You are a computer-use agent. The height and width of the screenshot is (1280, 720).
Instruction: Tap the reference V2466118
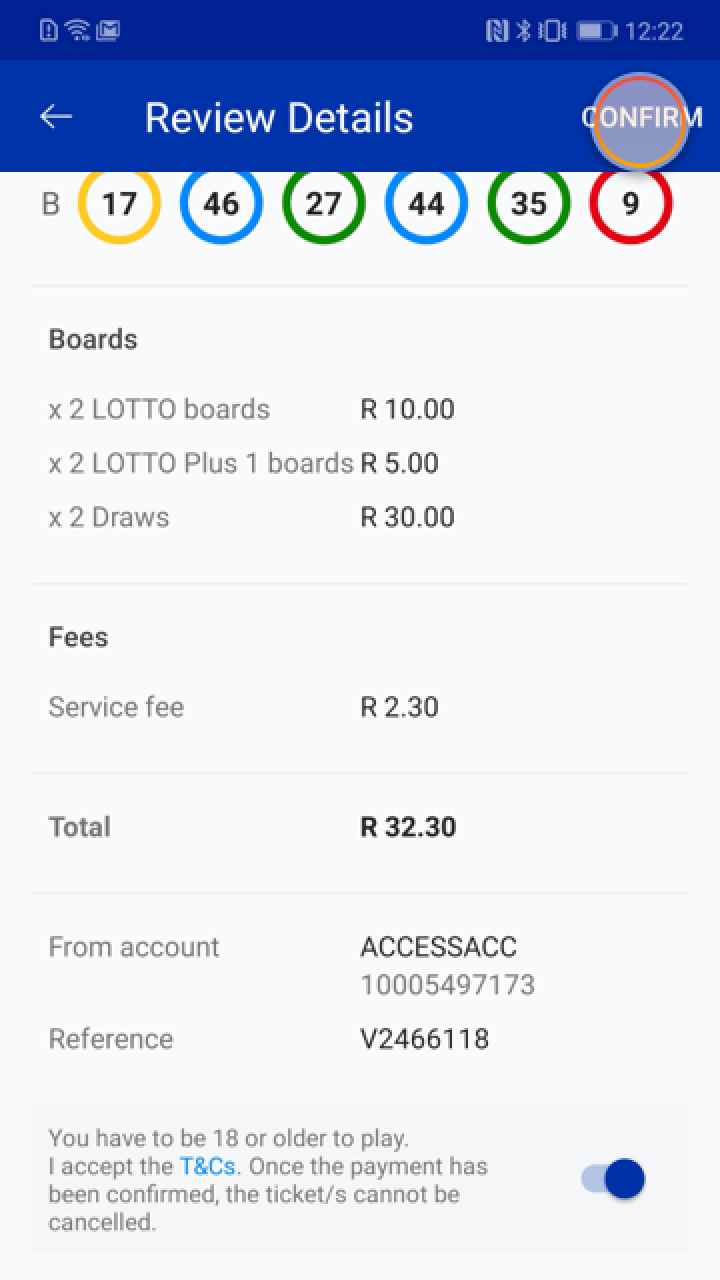click(x=424, y=1039)
